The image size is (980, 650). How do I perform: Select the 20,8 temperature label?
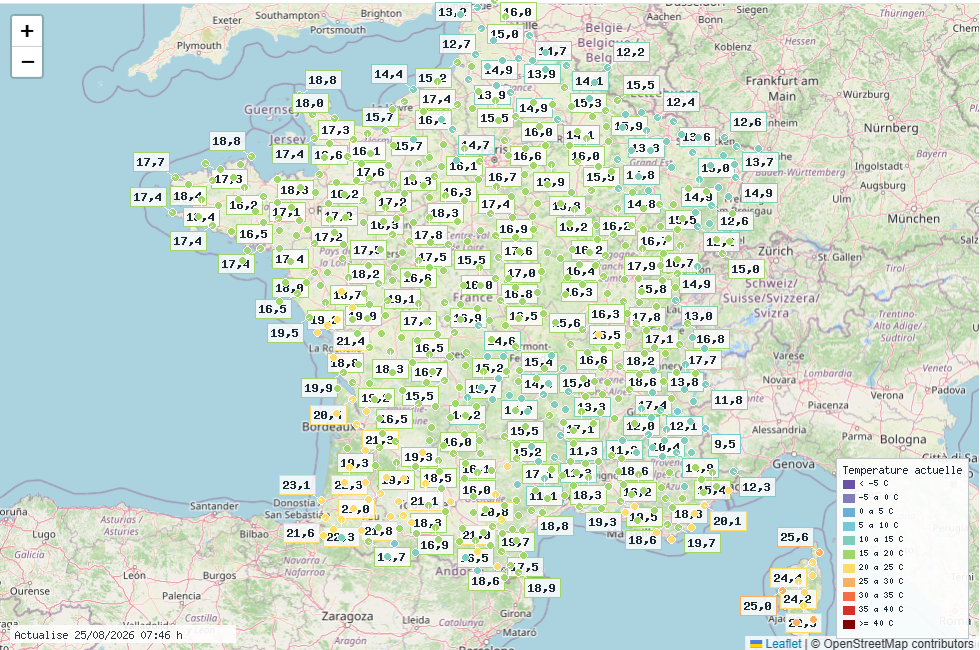tap(494, 512)
